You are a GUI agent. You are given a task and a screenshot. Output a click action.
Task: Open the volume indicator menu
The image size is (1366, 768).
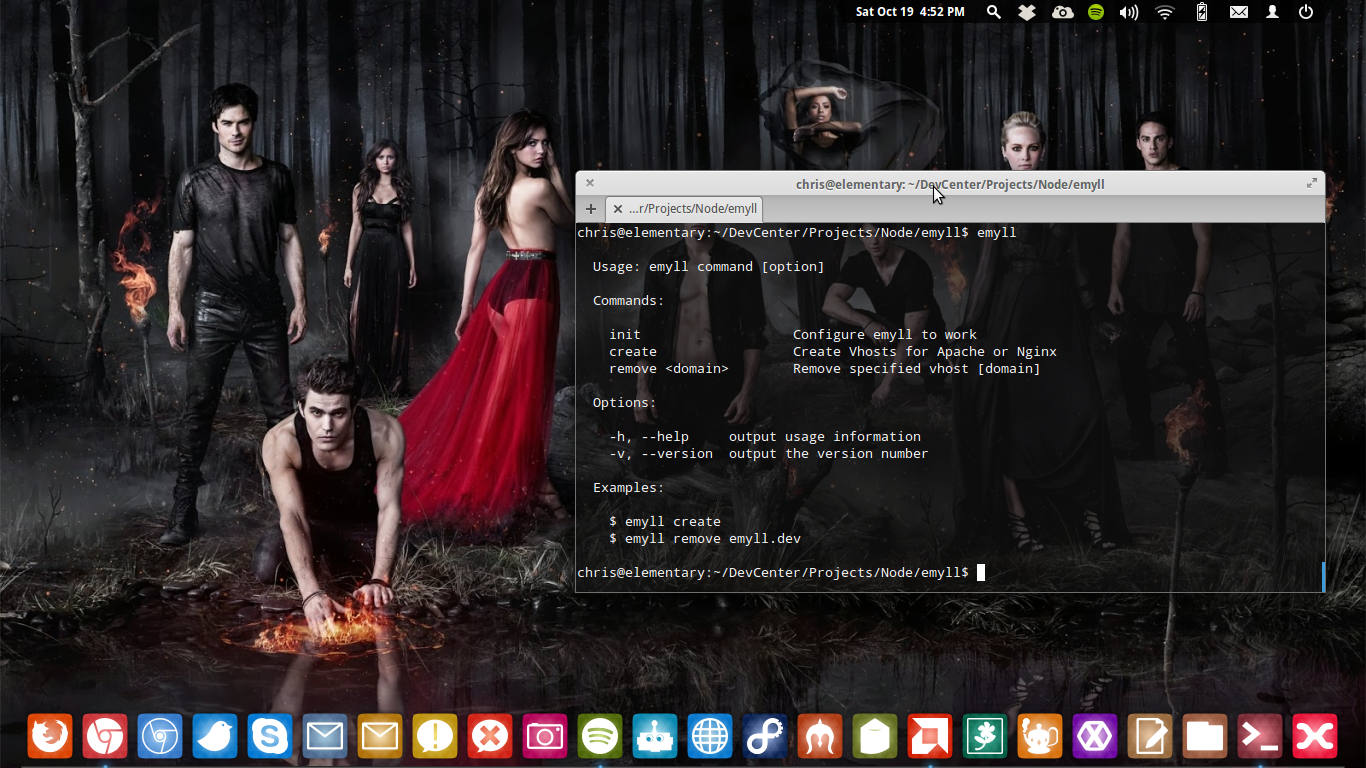click(x=1129, y=12)
